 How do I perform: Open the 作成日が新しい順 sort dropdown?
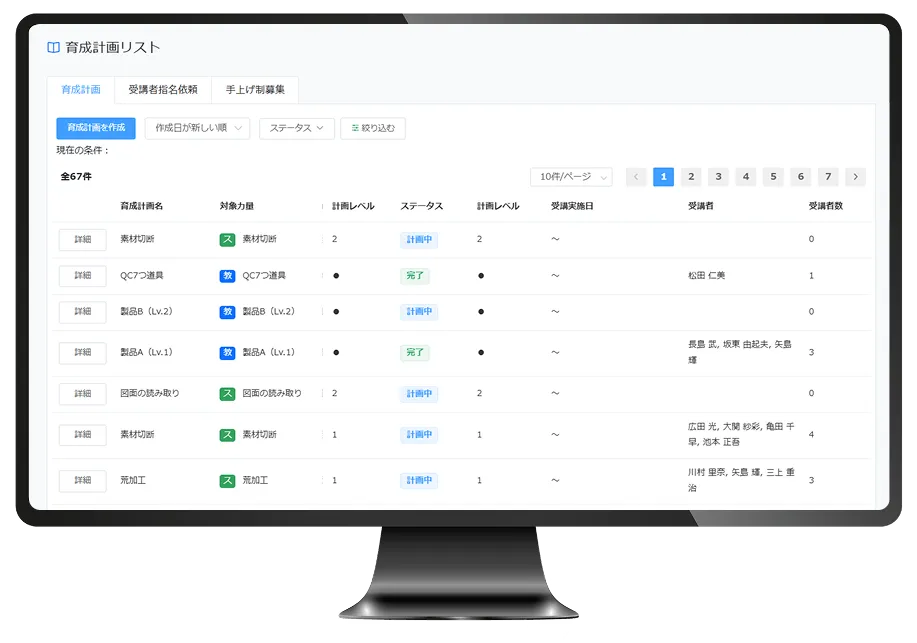[x=197, y=128]
